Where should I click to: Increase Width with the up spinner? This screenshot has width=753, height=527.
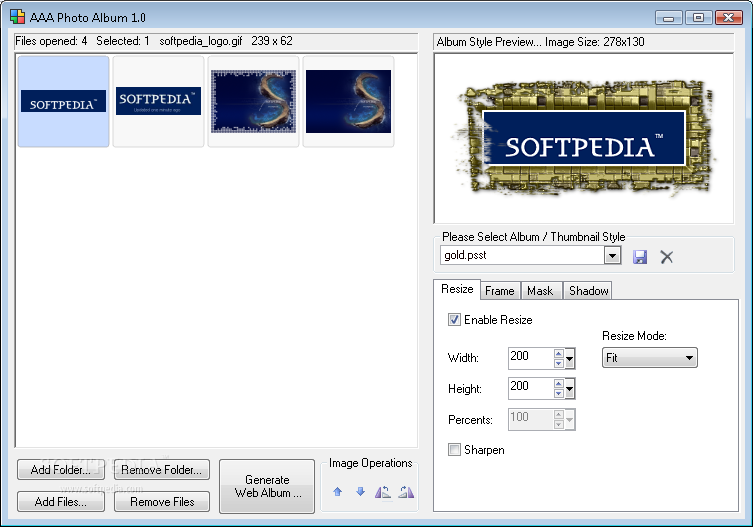point(559,354)
